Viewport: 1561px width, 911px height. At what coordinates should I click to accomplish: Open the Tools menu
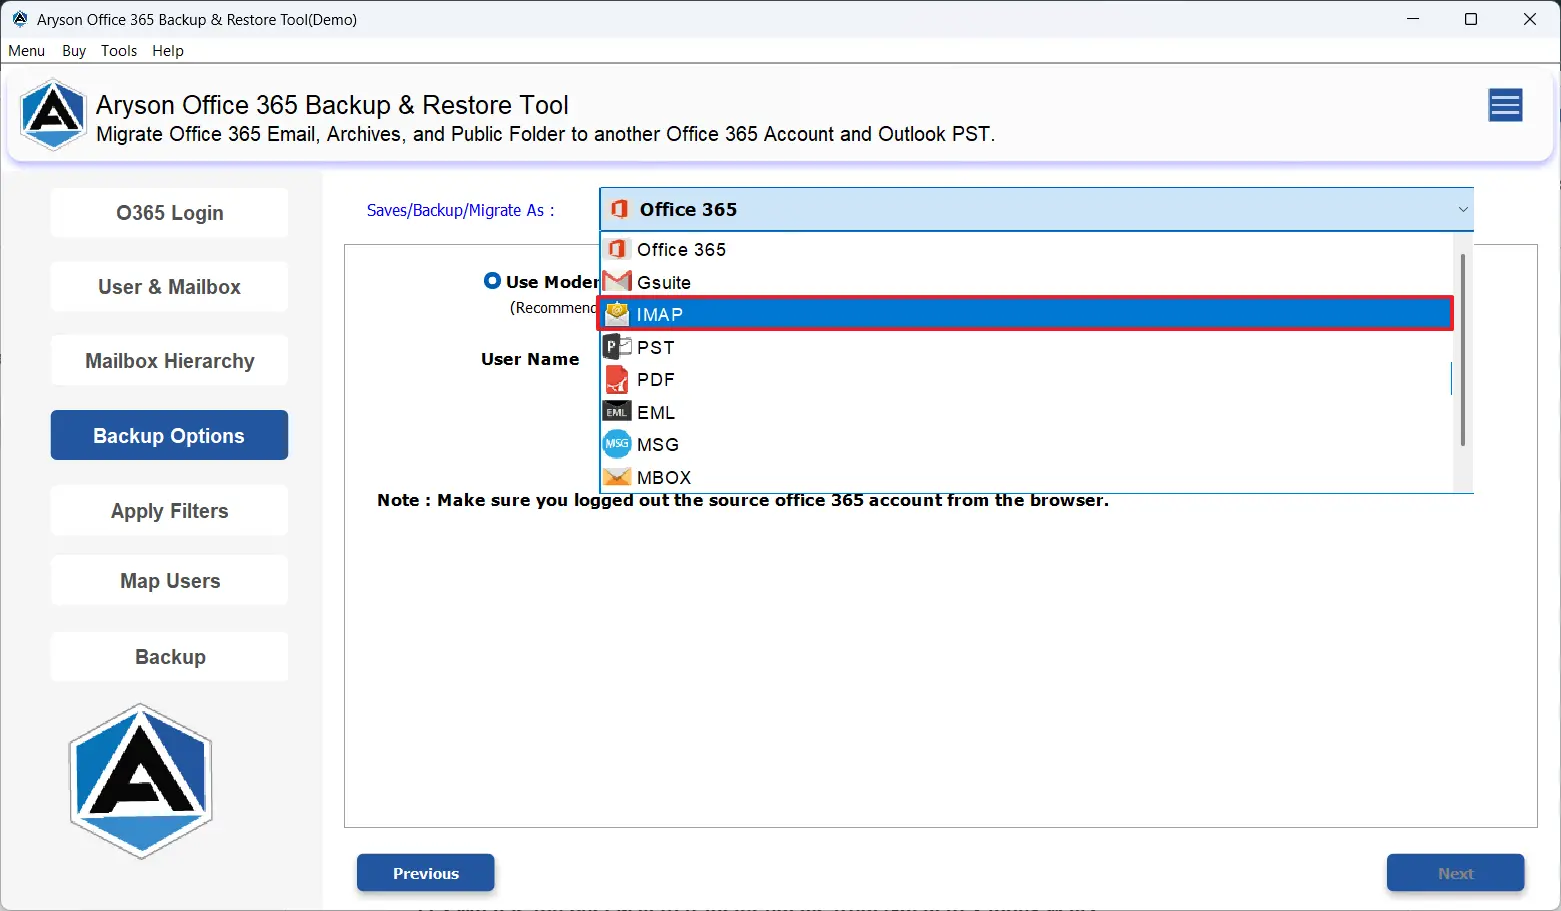[x=119, y=50]
